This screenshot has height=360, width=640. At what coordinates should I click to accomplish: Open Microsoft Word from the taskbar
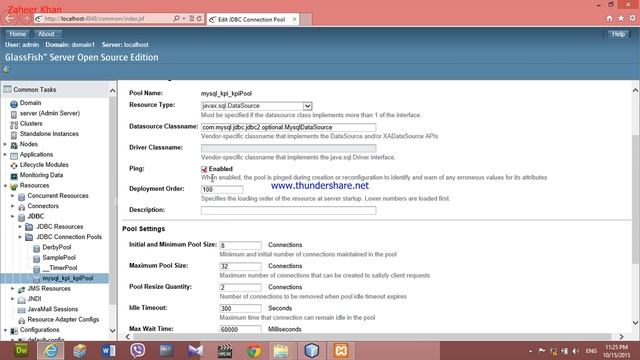click(109, 351)
